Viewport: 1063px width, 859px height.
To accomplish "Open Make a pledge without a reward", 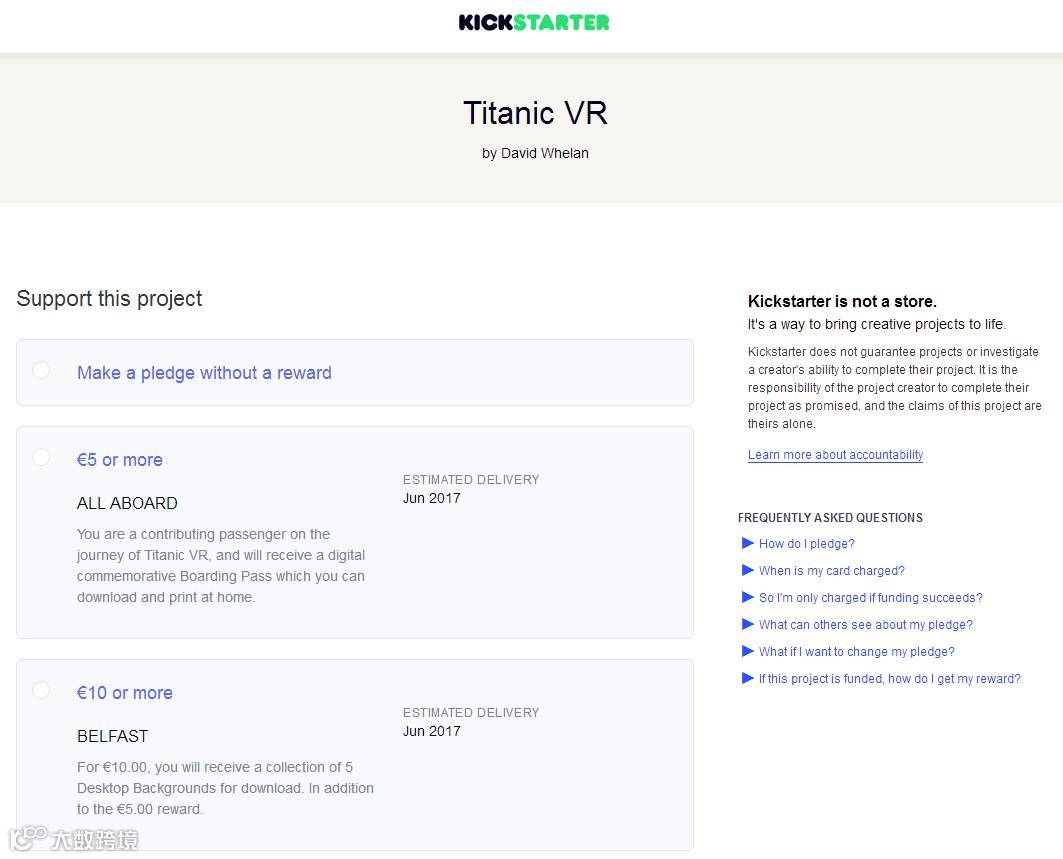I will 204,373.
